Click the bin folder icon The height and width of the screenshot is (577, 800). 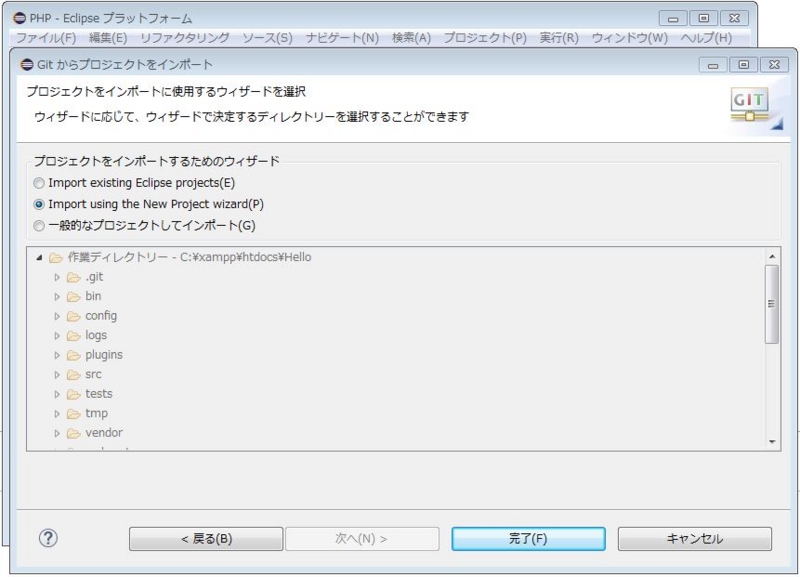coord(74,296)
